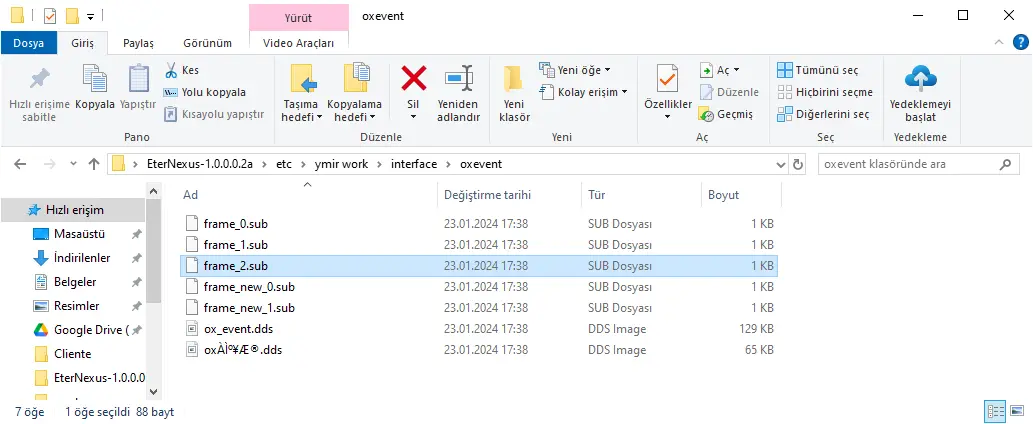
Task: Click EterNexus-1.0.0.0.2a in address path
Action: click(200, 164)
